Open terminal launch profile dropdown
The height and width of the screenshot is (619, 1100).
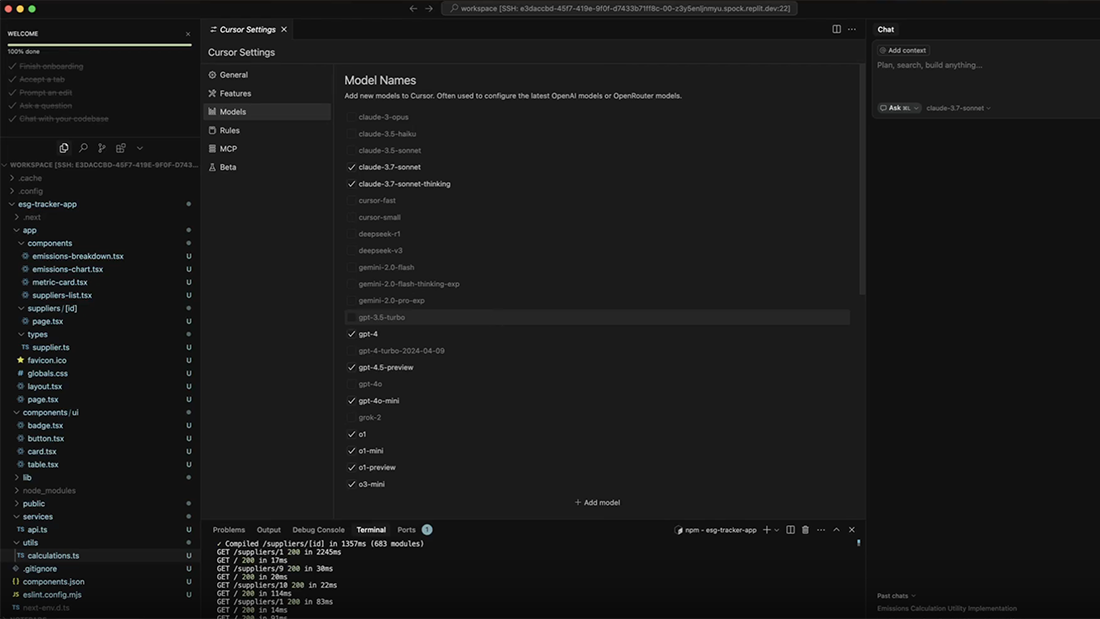[777, 531]
